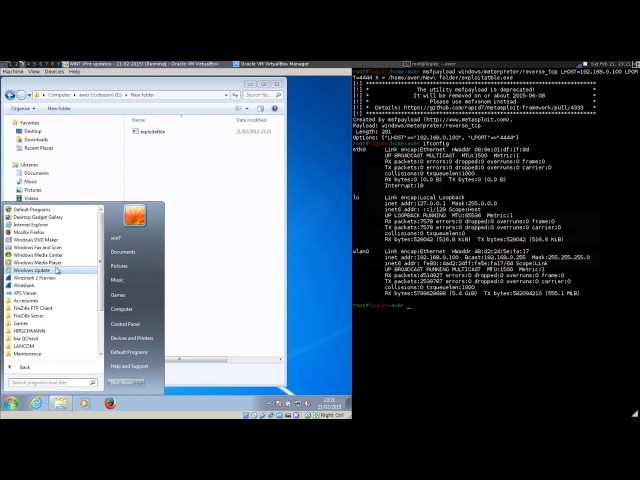Open the address bar history dropdown
Screen dimensions: 640x480
coord(226,95)
